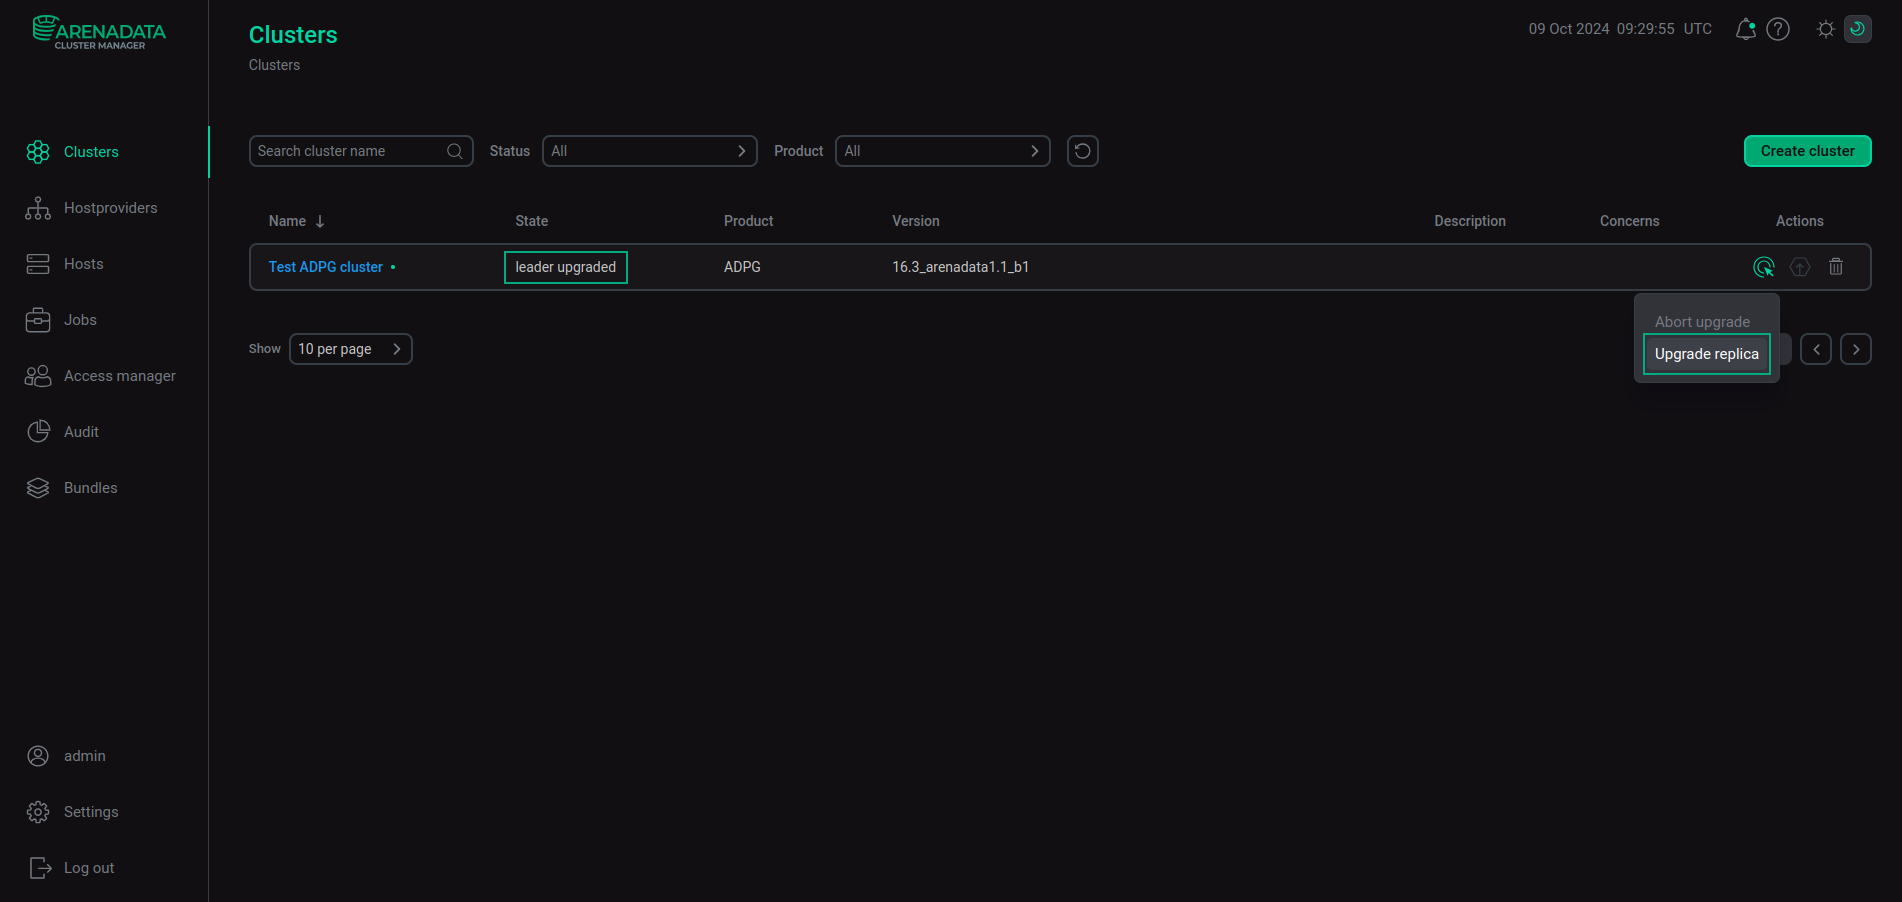Open the admin profile entry
This screenshot has width=1902, height=902.
point(66,756)
